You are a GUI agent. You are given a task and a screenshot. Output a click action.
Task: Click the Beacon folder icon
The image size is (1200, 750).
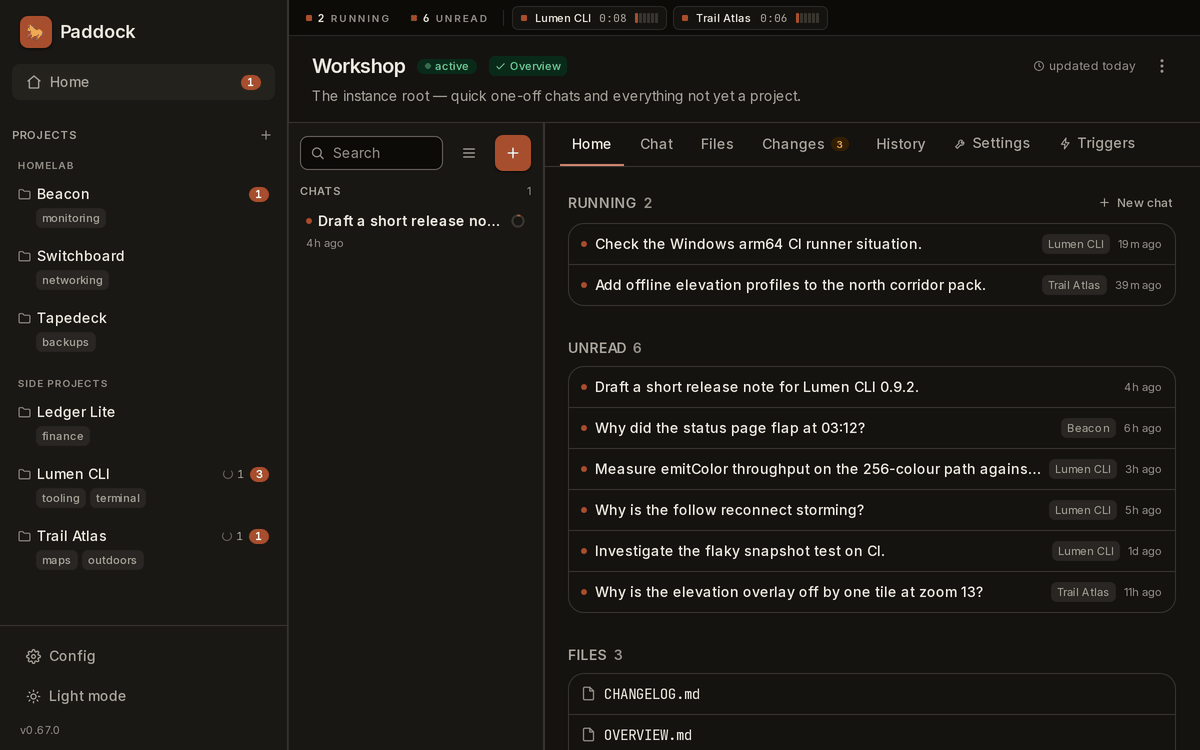25,194
